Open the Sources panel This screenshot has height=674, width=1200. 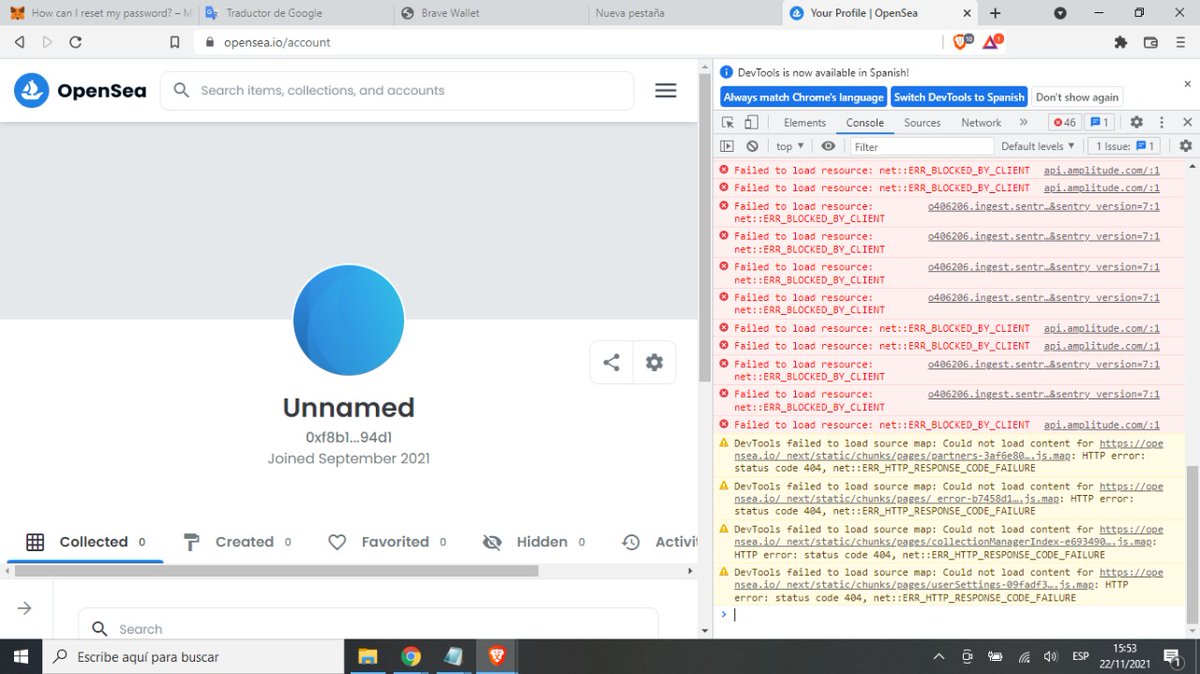coord(922,122)
